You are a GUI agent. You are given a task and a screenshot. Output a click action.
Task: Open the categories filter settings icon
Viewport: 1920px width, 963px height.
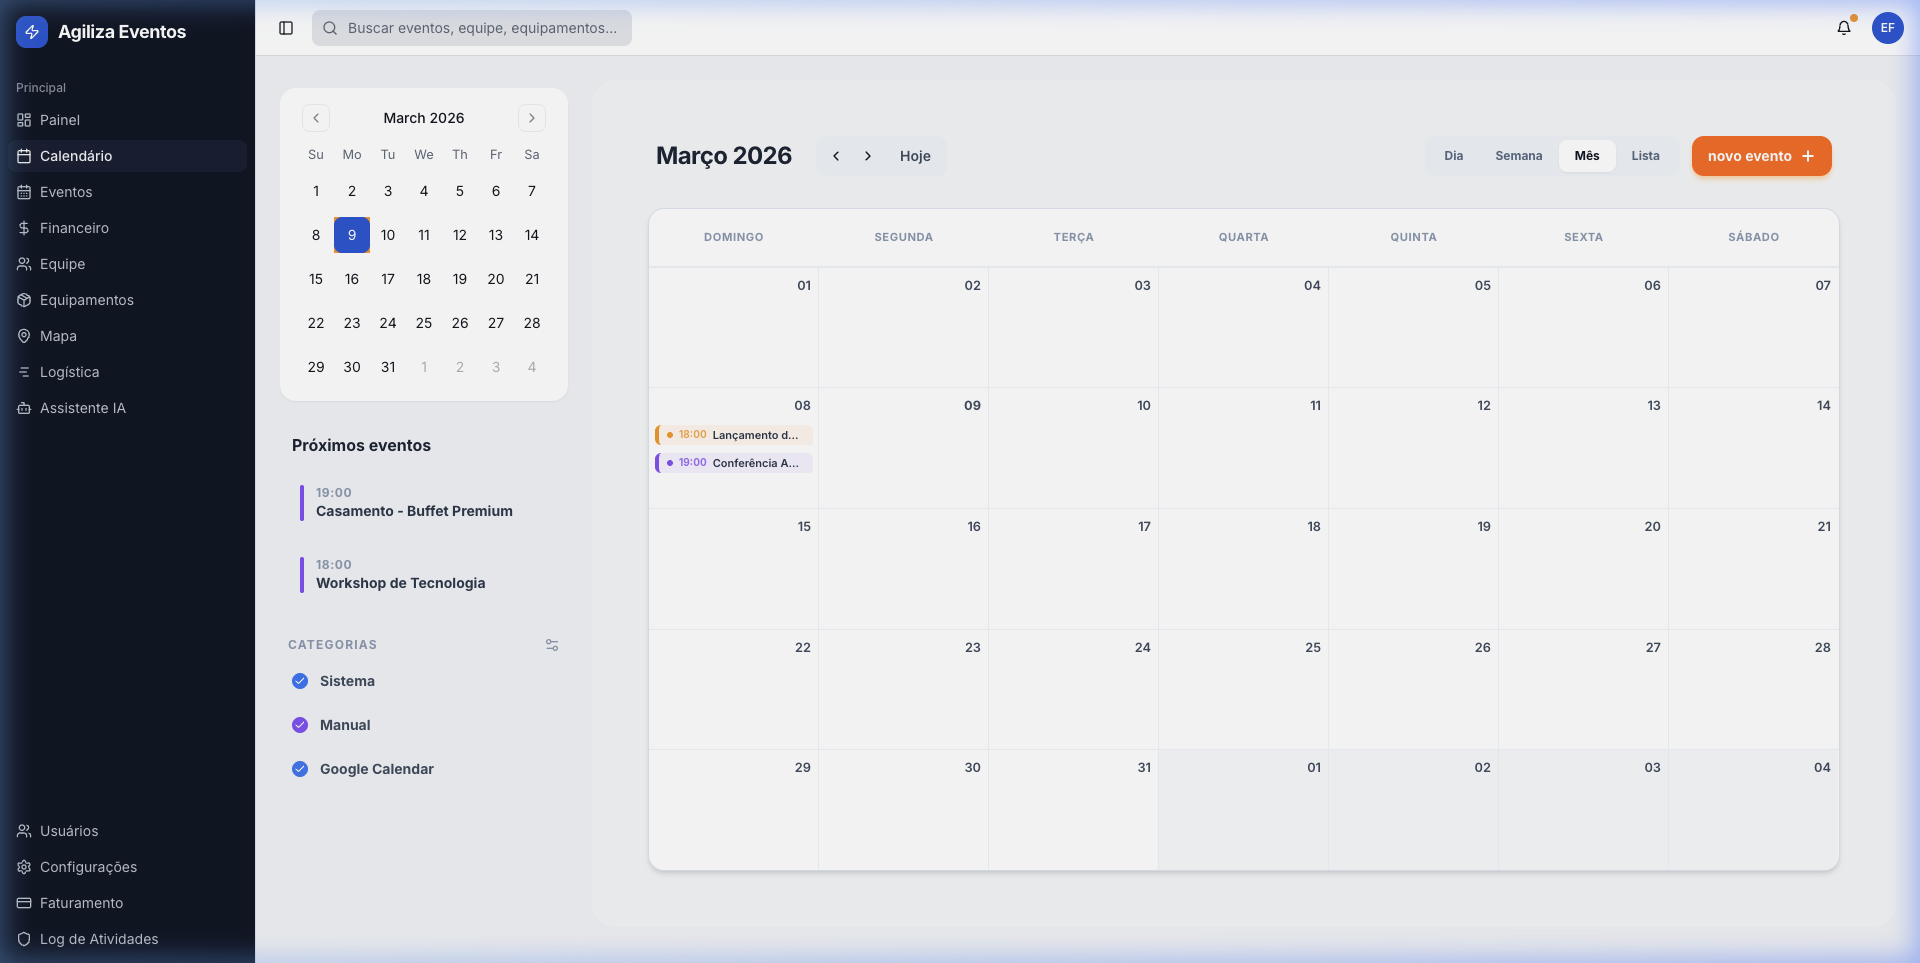point(552,645)
